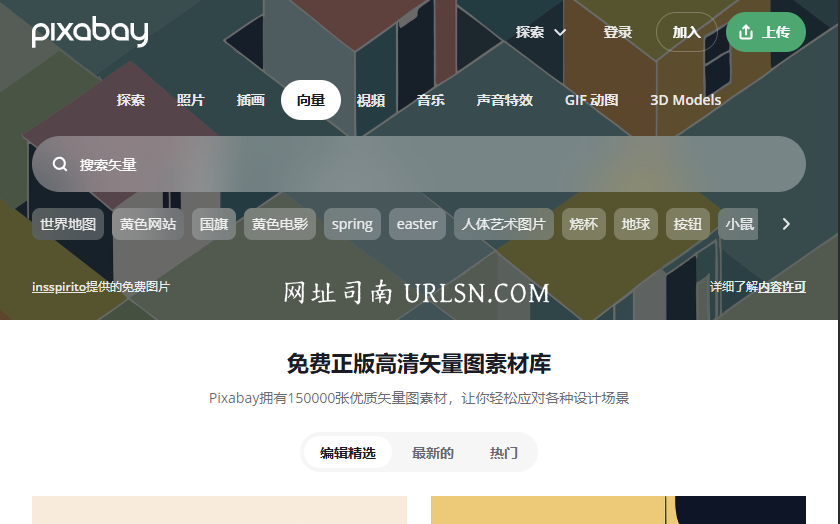Screen dimensions: 840x524
Task: Select the 编辑精选 filter
Action: coord(348,453)
